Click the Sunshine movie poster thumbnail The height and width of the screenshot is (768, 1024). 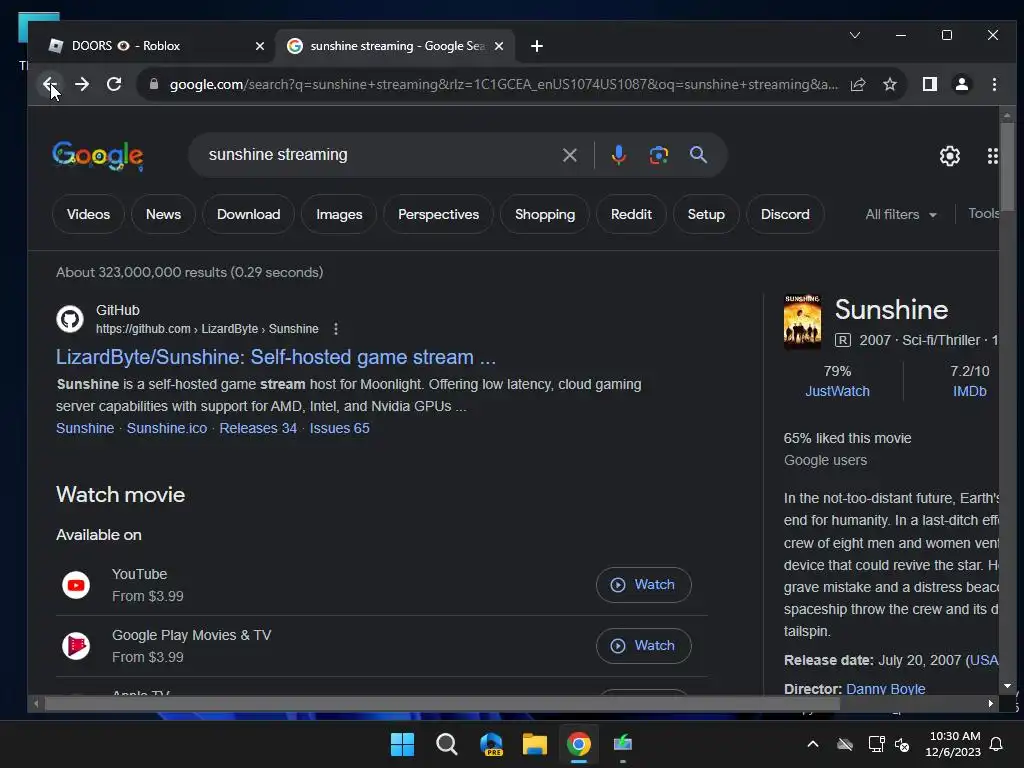(802, 321)
